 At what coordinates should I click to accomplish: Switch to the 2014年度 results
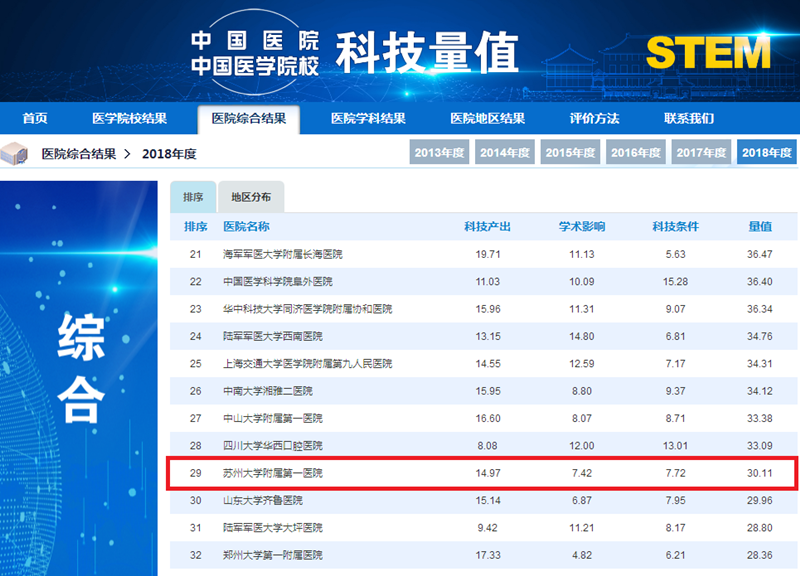point(505,153)
